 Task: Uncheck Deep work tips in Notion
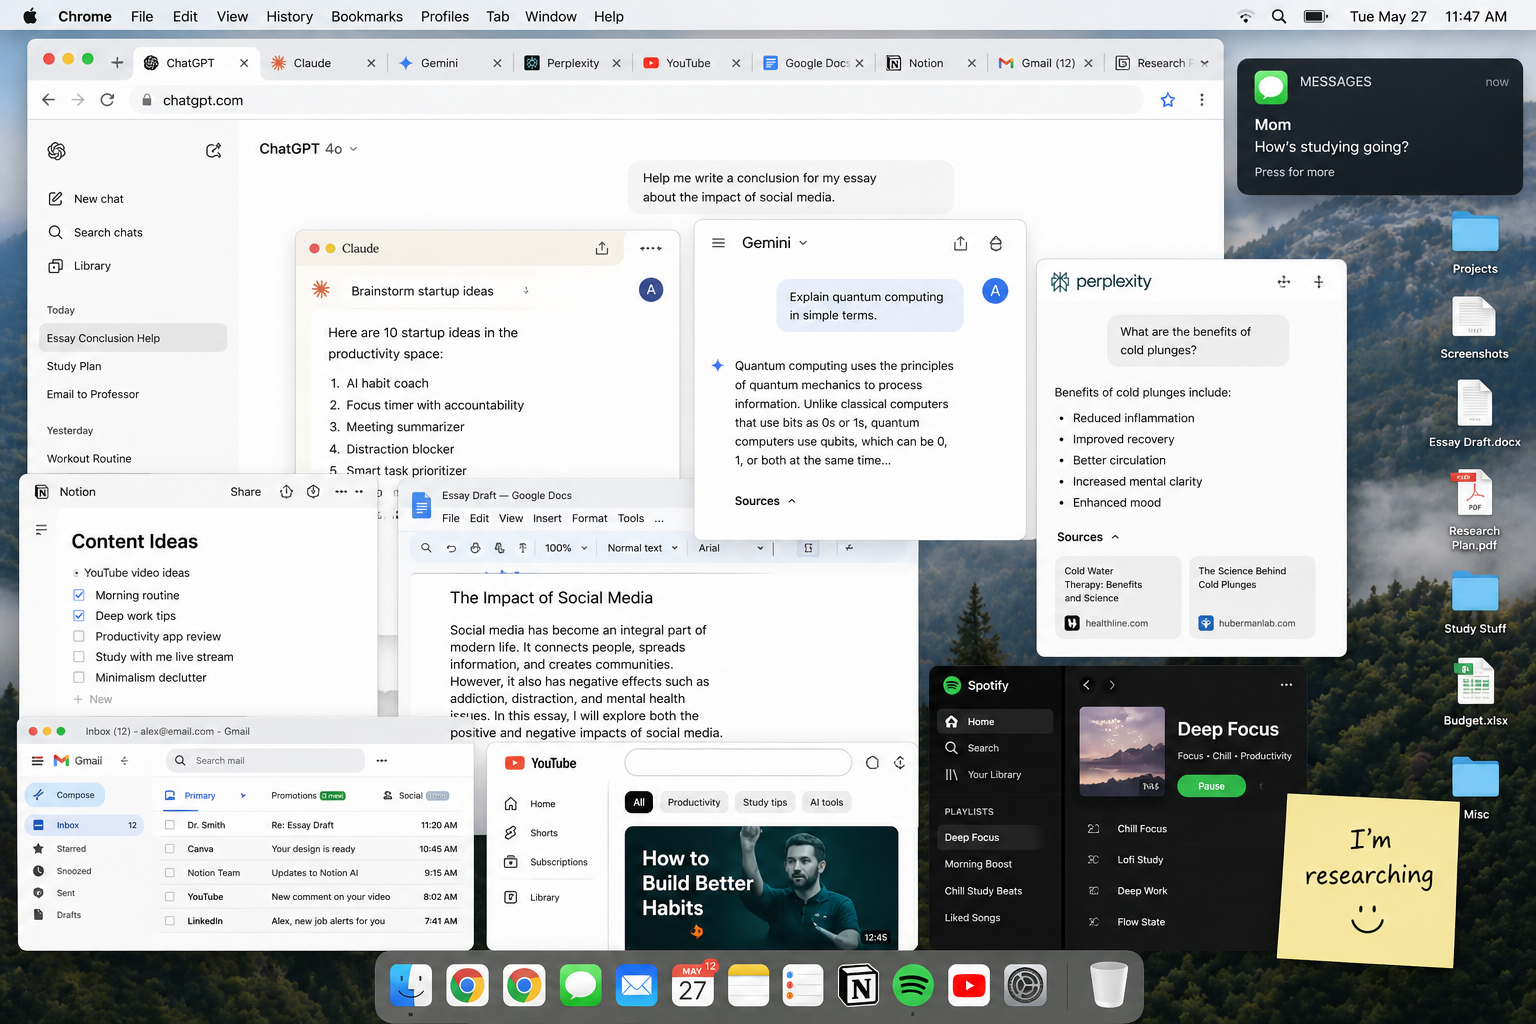(79, 616)
